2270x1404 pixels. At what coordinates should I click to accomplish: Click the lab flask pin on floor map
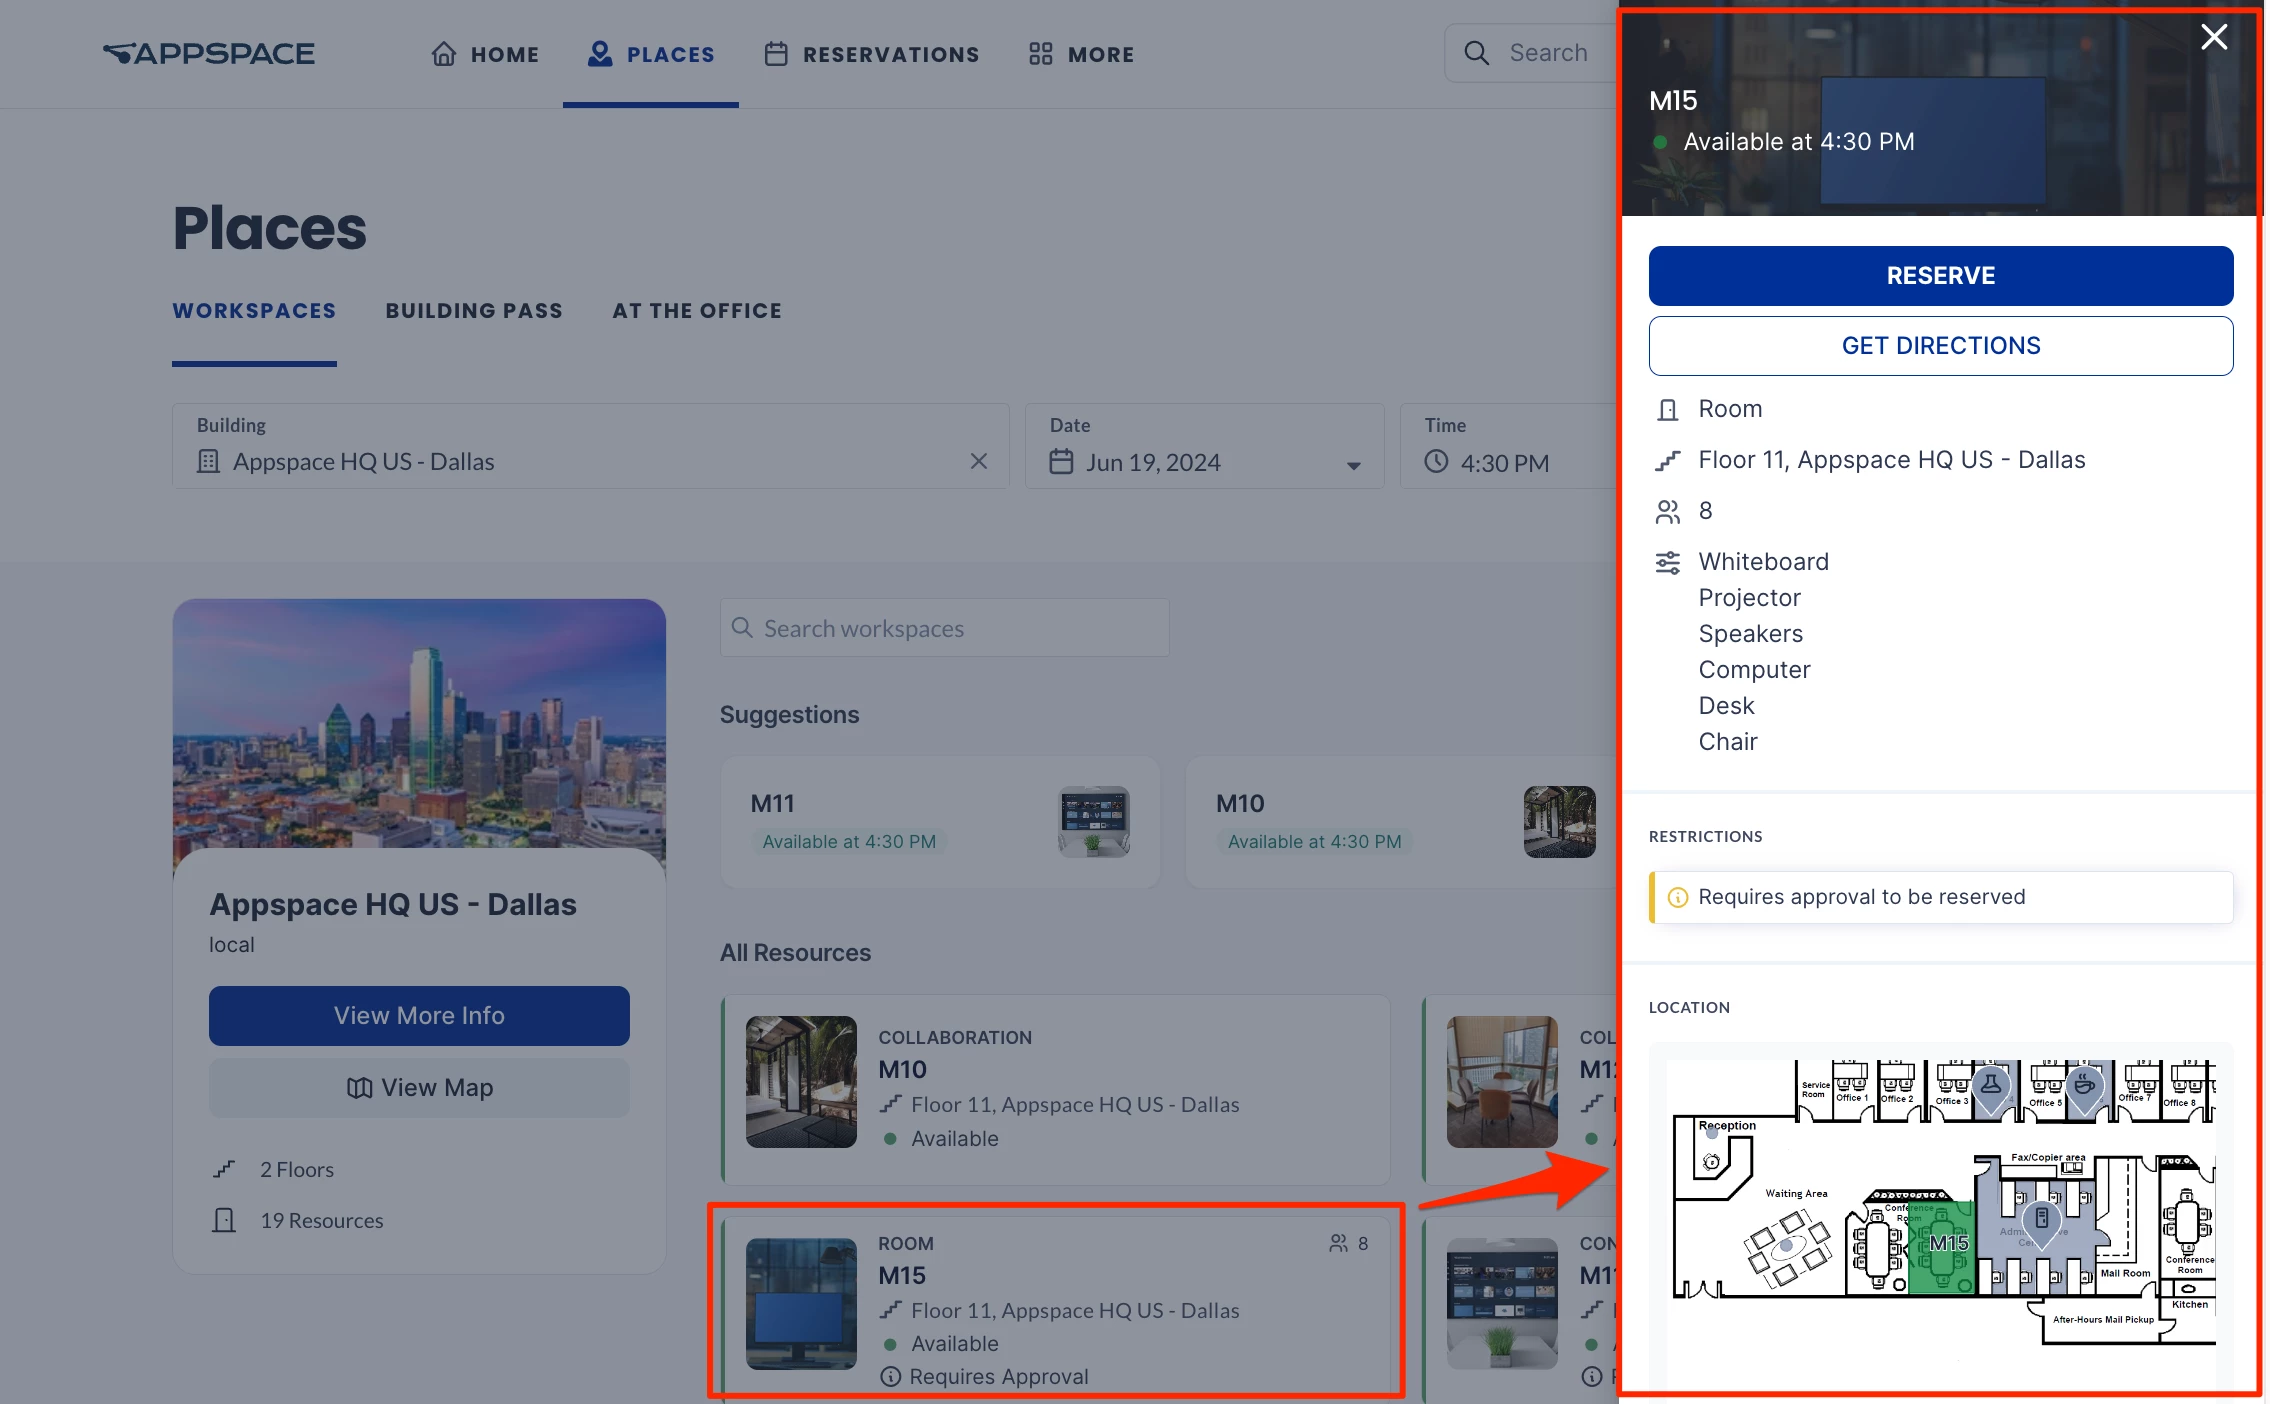coord(1991,1087)
